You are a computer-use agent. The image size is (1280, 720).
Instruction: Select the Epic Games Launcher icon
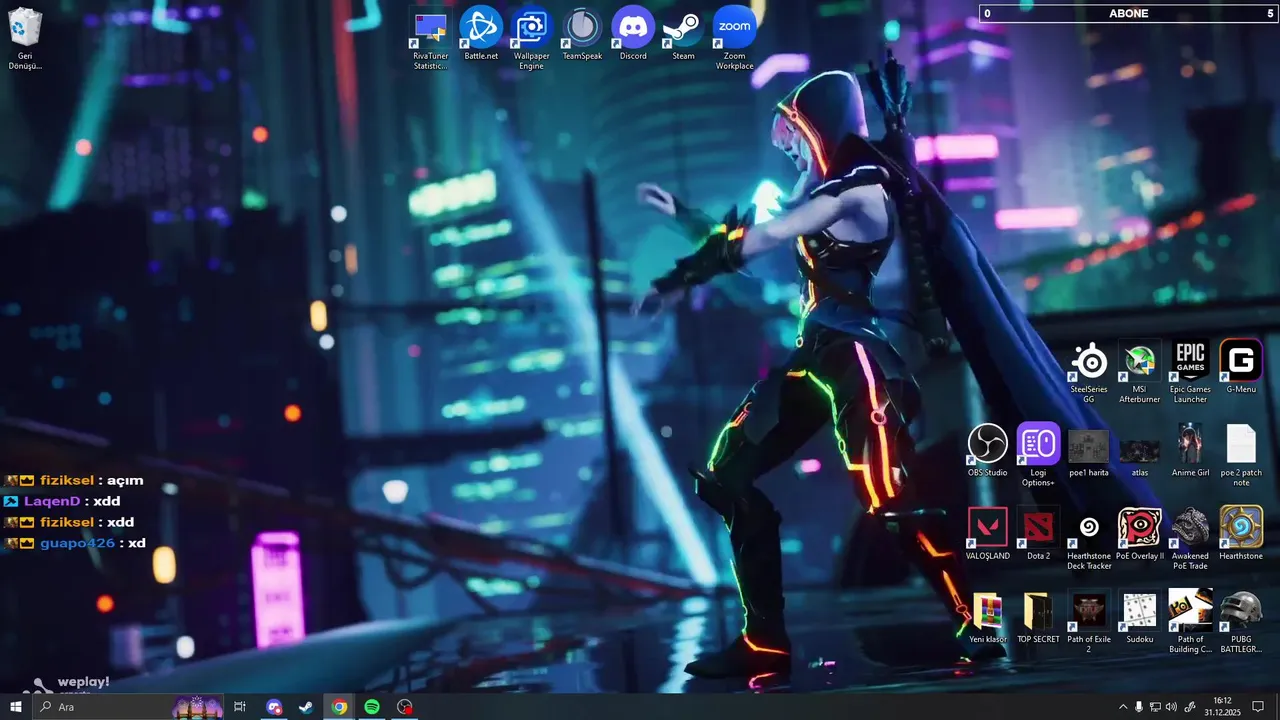[1190, 372]
